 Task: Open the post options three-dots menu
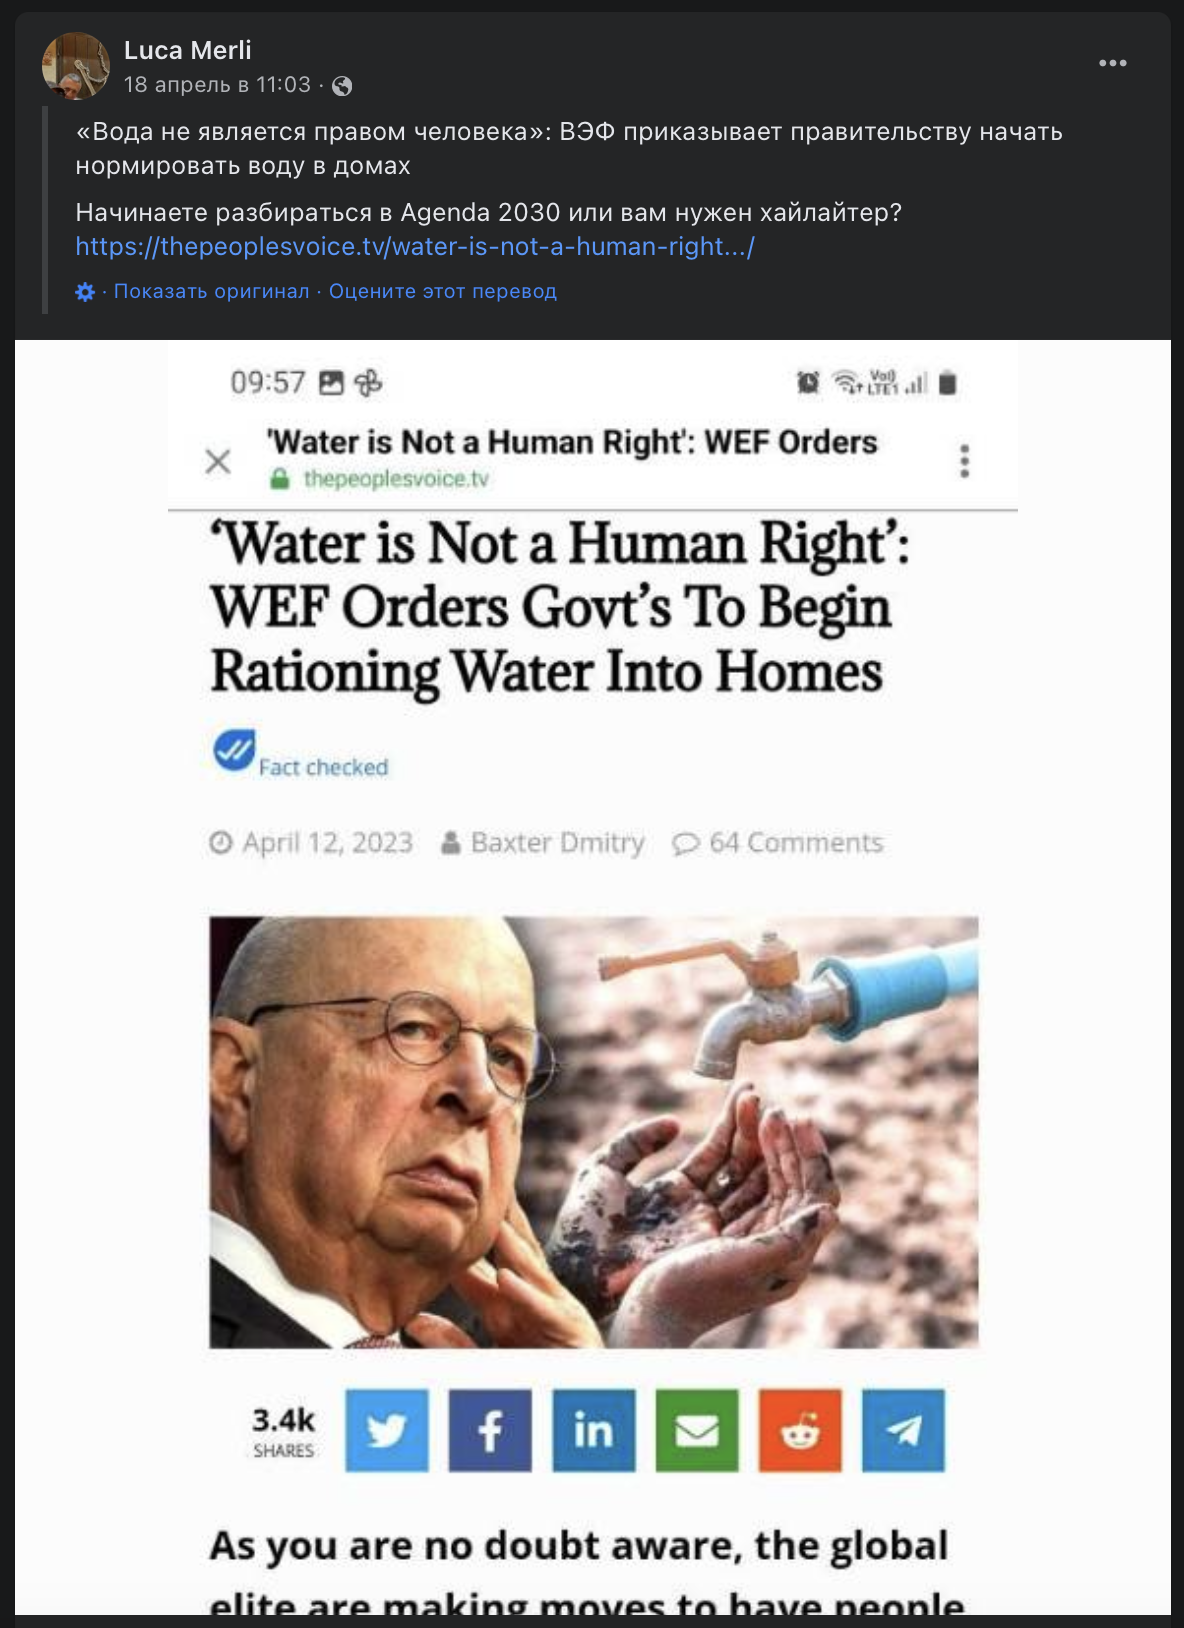pos(1112,63)
